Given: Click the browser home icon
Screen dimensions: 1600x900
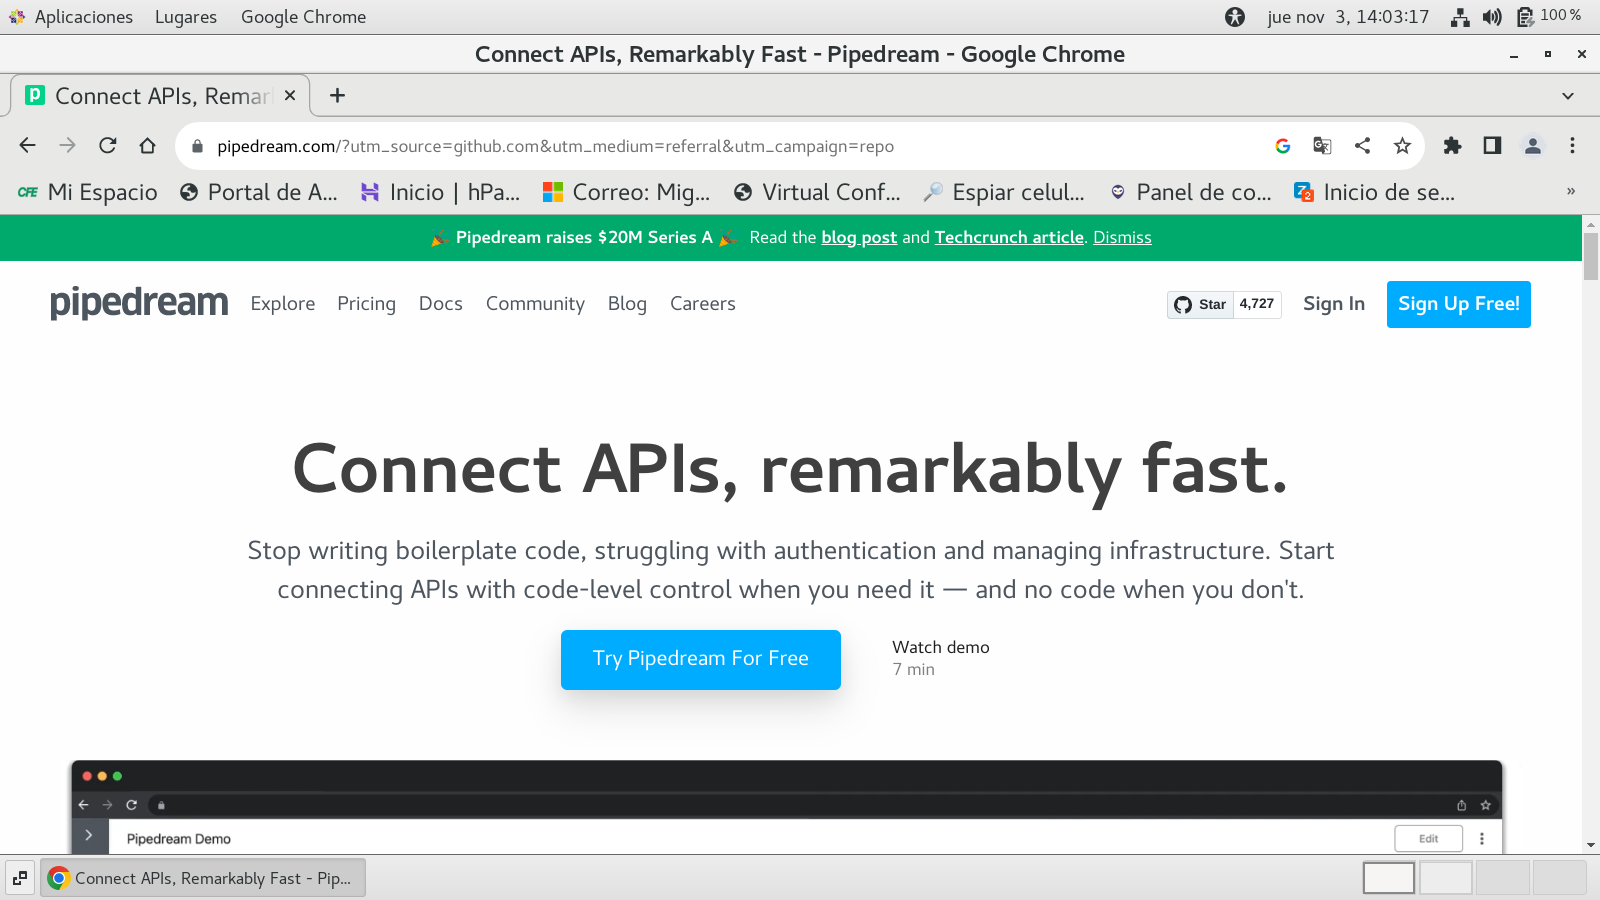Looking at the screenshot, I should 148,146.
